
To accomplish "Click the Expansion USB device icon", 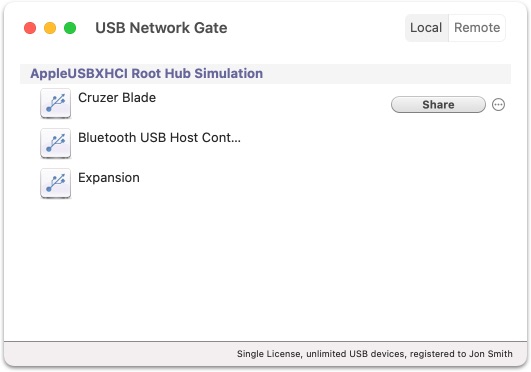I will [x=56, y=183].
